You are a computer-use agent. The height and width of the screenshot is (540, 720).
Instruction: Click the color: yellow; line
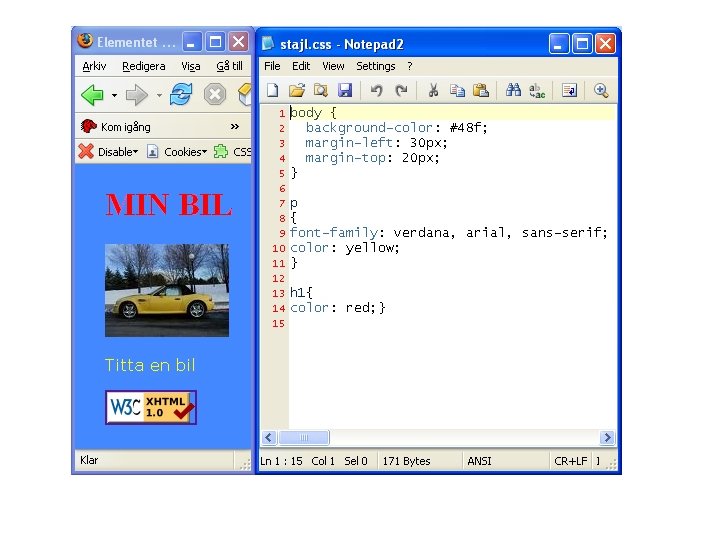[344, 248]
